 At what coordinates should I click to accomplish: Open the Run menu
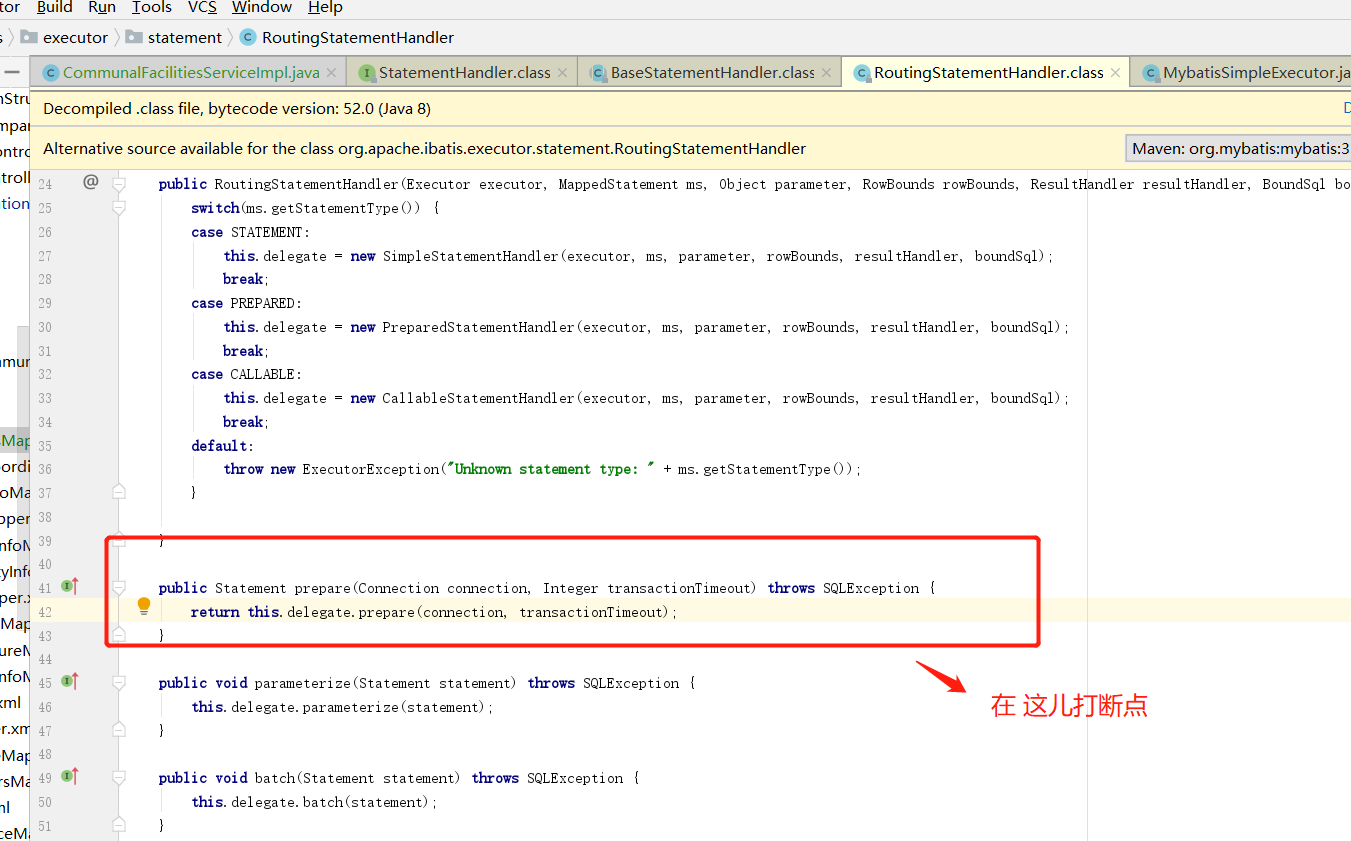coord(102,8)
